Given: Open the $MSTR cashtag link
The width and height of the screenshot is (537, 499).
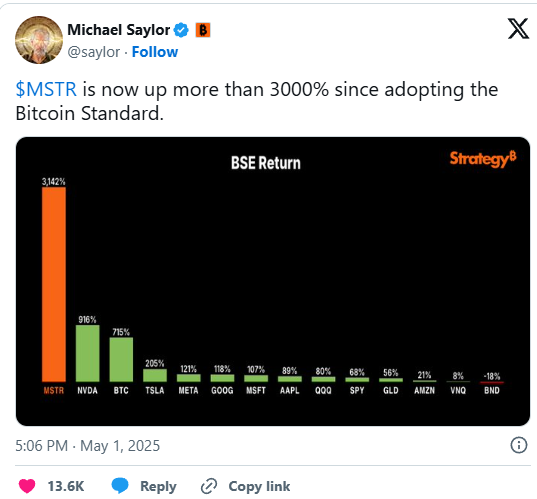Looking at the screenshot, I should pyautogui.click(x=46, y=89).
